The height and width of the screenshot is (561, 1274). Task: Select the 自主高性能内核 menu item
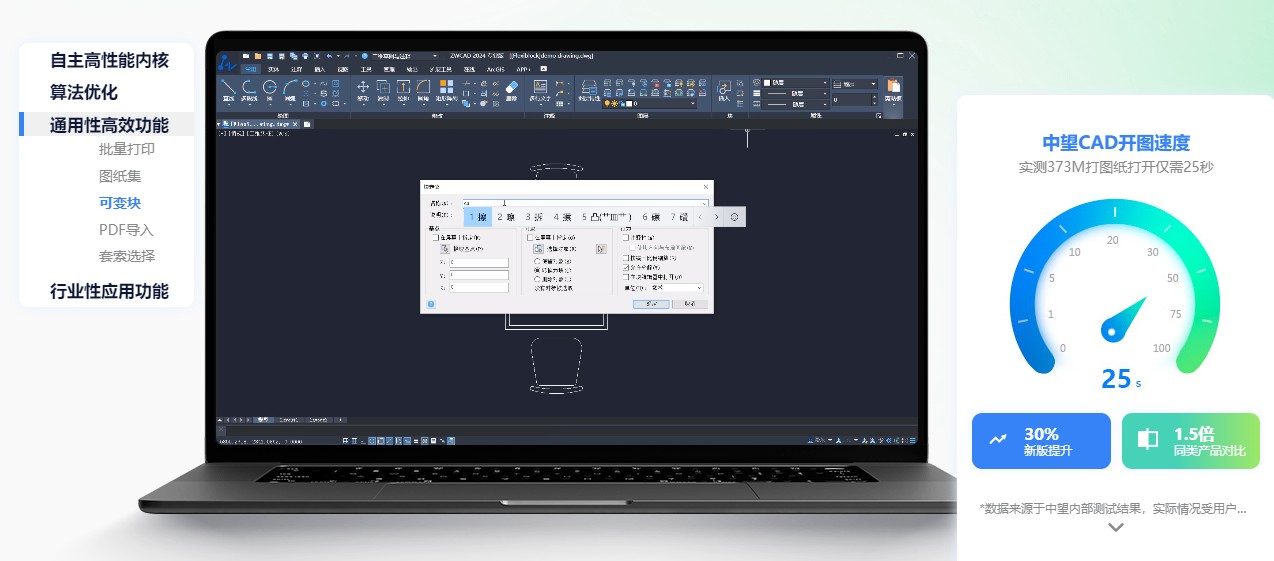109,60
